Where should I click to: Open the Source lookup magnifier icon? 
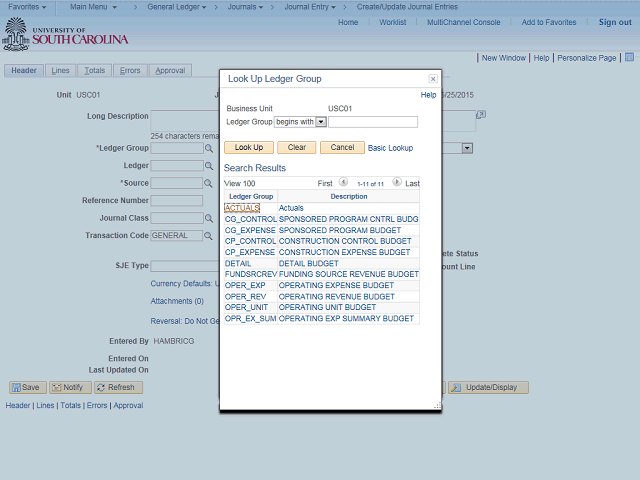click(x=208, y=183)
